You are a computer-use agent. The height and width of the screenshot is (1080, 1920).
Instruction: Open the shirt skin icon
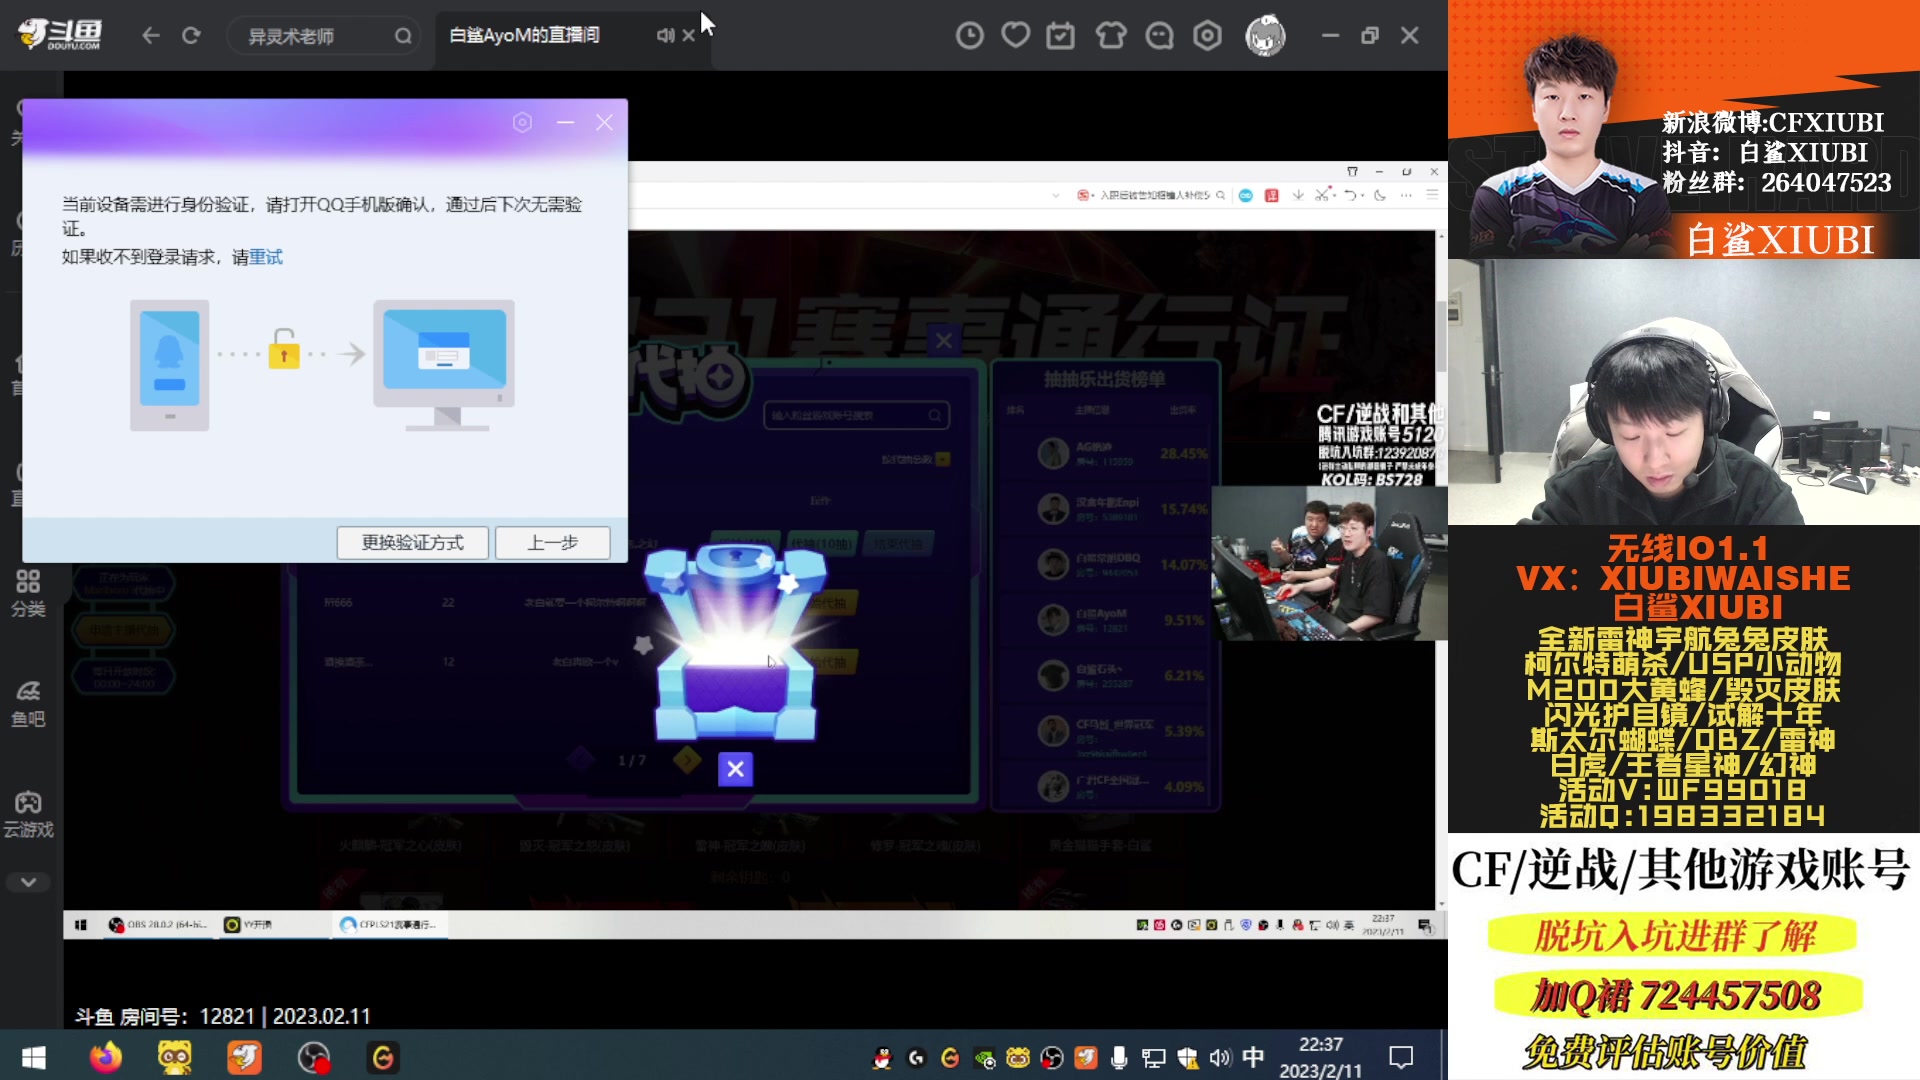[x=1110, y=36]
